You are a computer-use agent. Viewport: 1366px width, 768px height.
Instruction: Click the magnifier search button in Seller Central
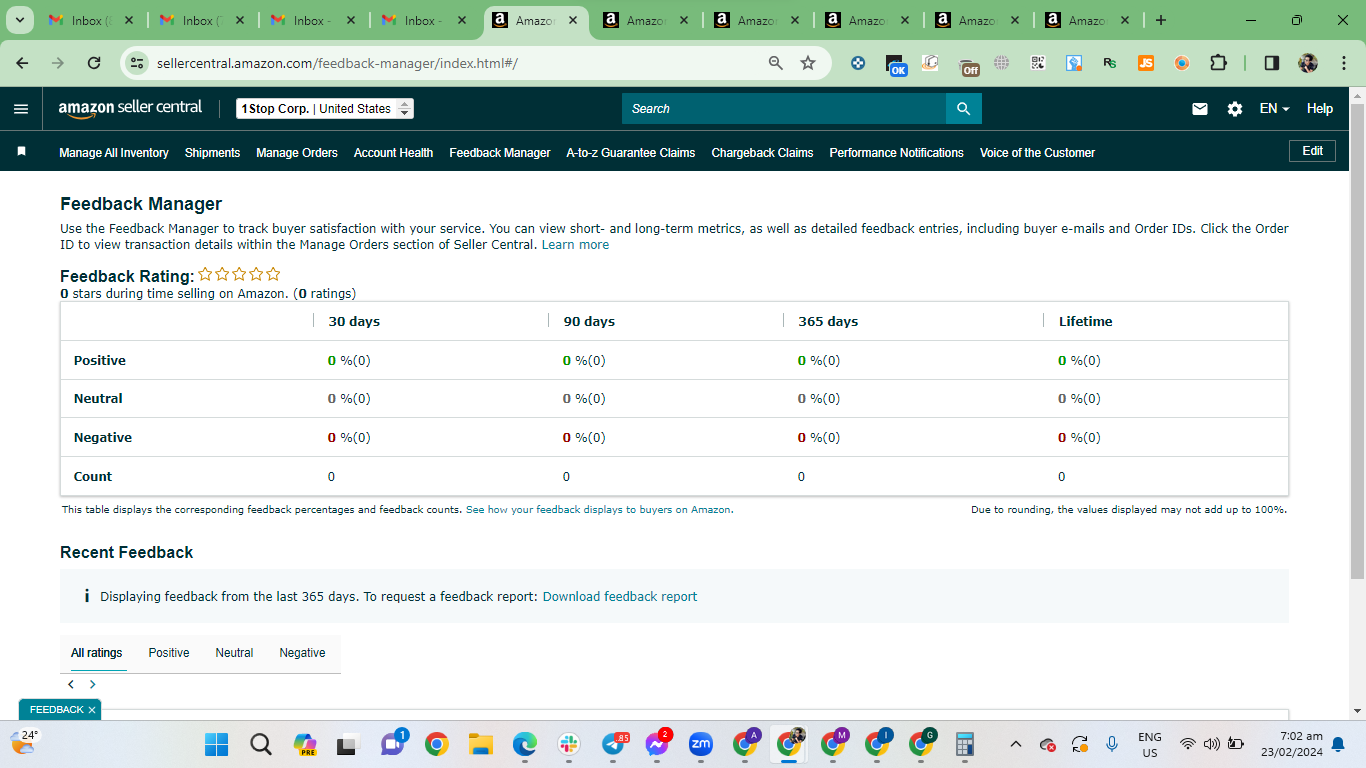click(x=963, y=109)
